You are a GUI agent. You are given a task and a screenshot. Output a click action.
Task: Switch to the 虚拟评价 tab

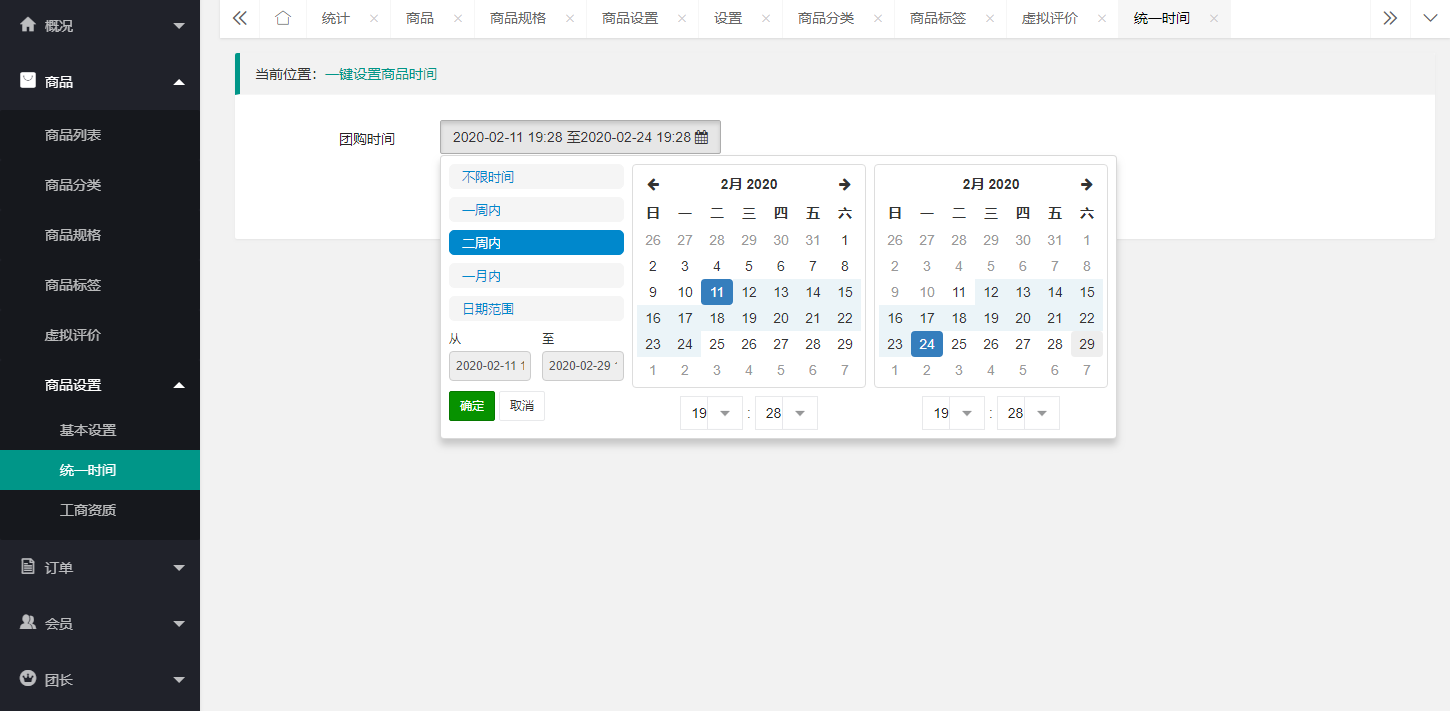pyautogui.click(x=1050, y=18)
